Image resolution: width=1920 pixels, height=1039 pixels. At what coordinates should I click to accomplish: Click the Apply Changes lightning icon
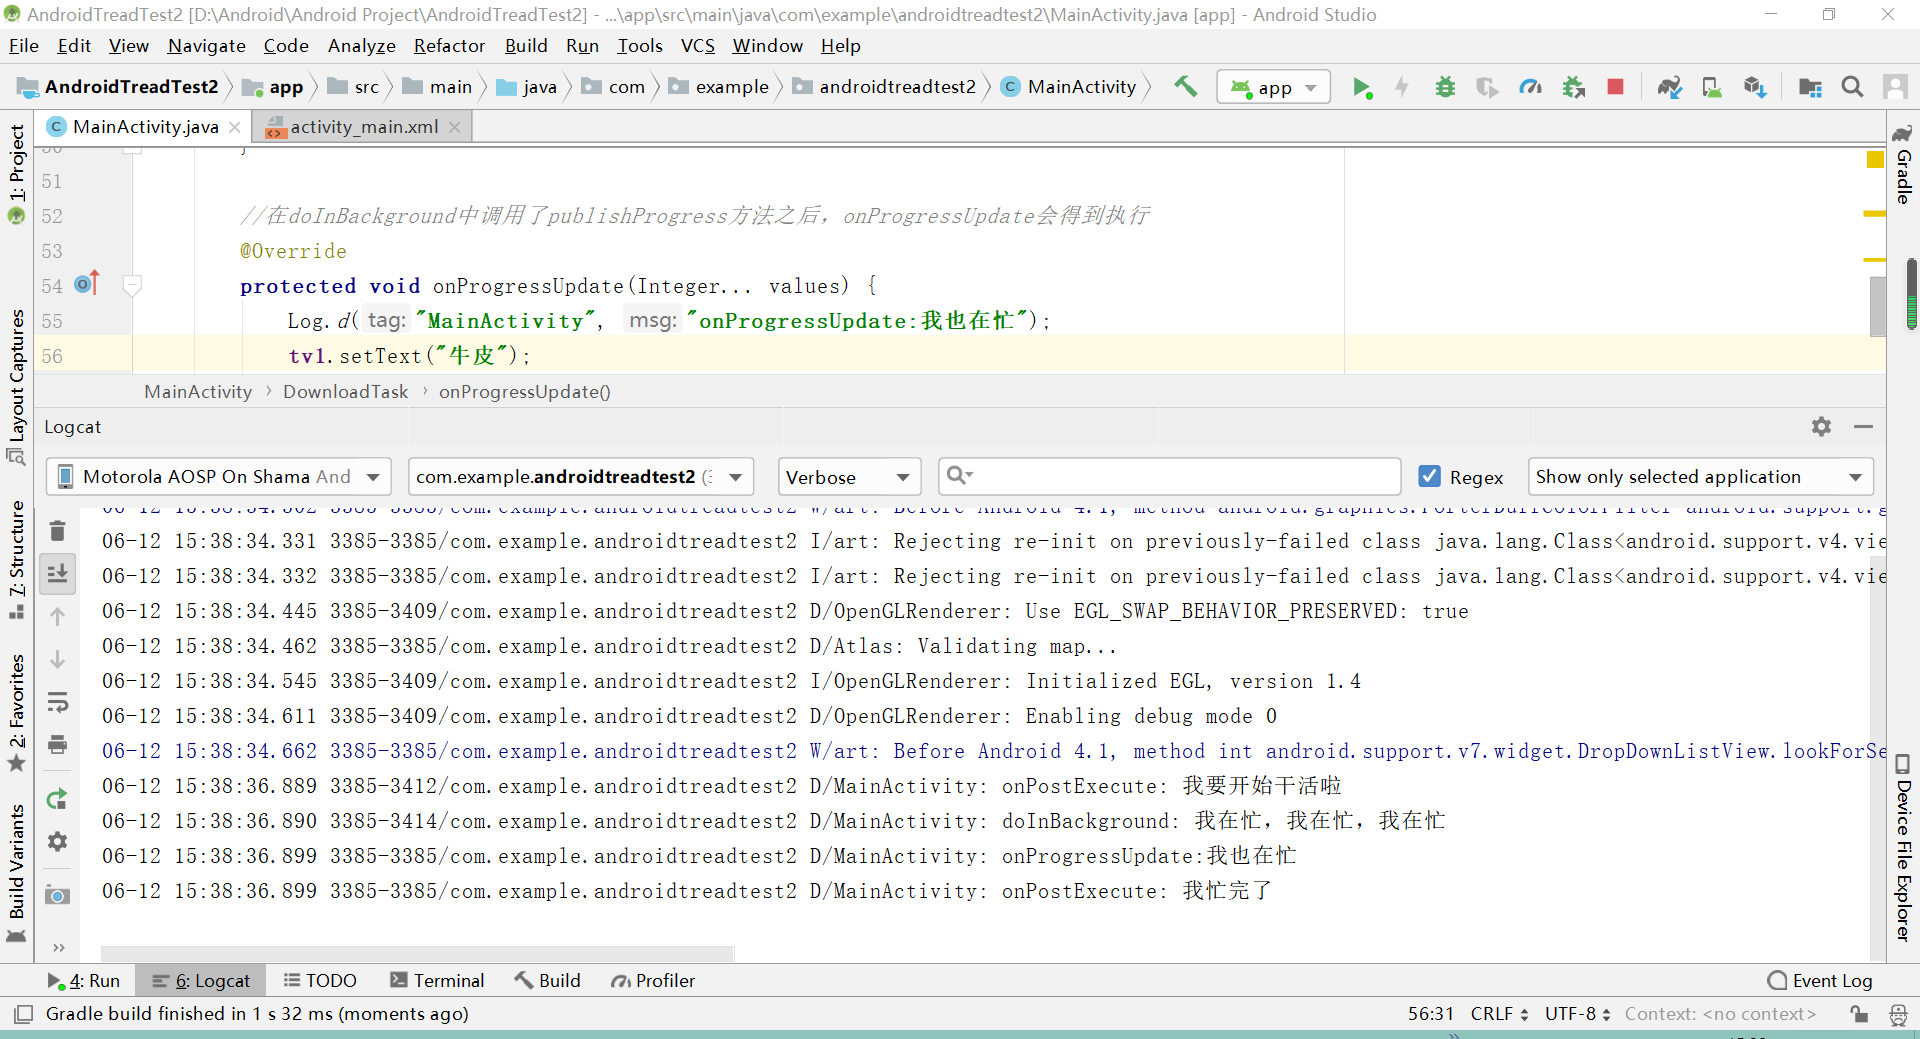click(1402, 87)
